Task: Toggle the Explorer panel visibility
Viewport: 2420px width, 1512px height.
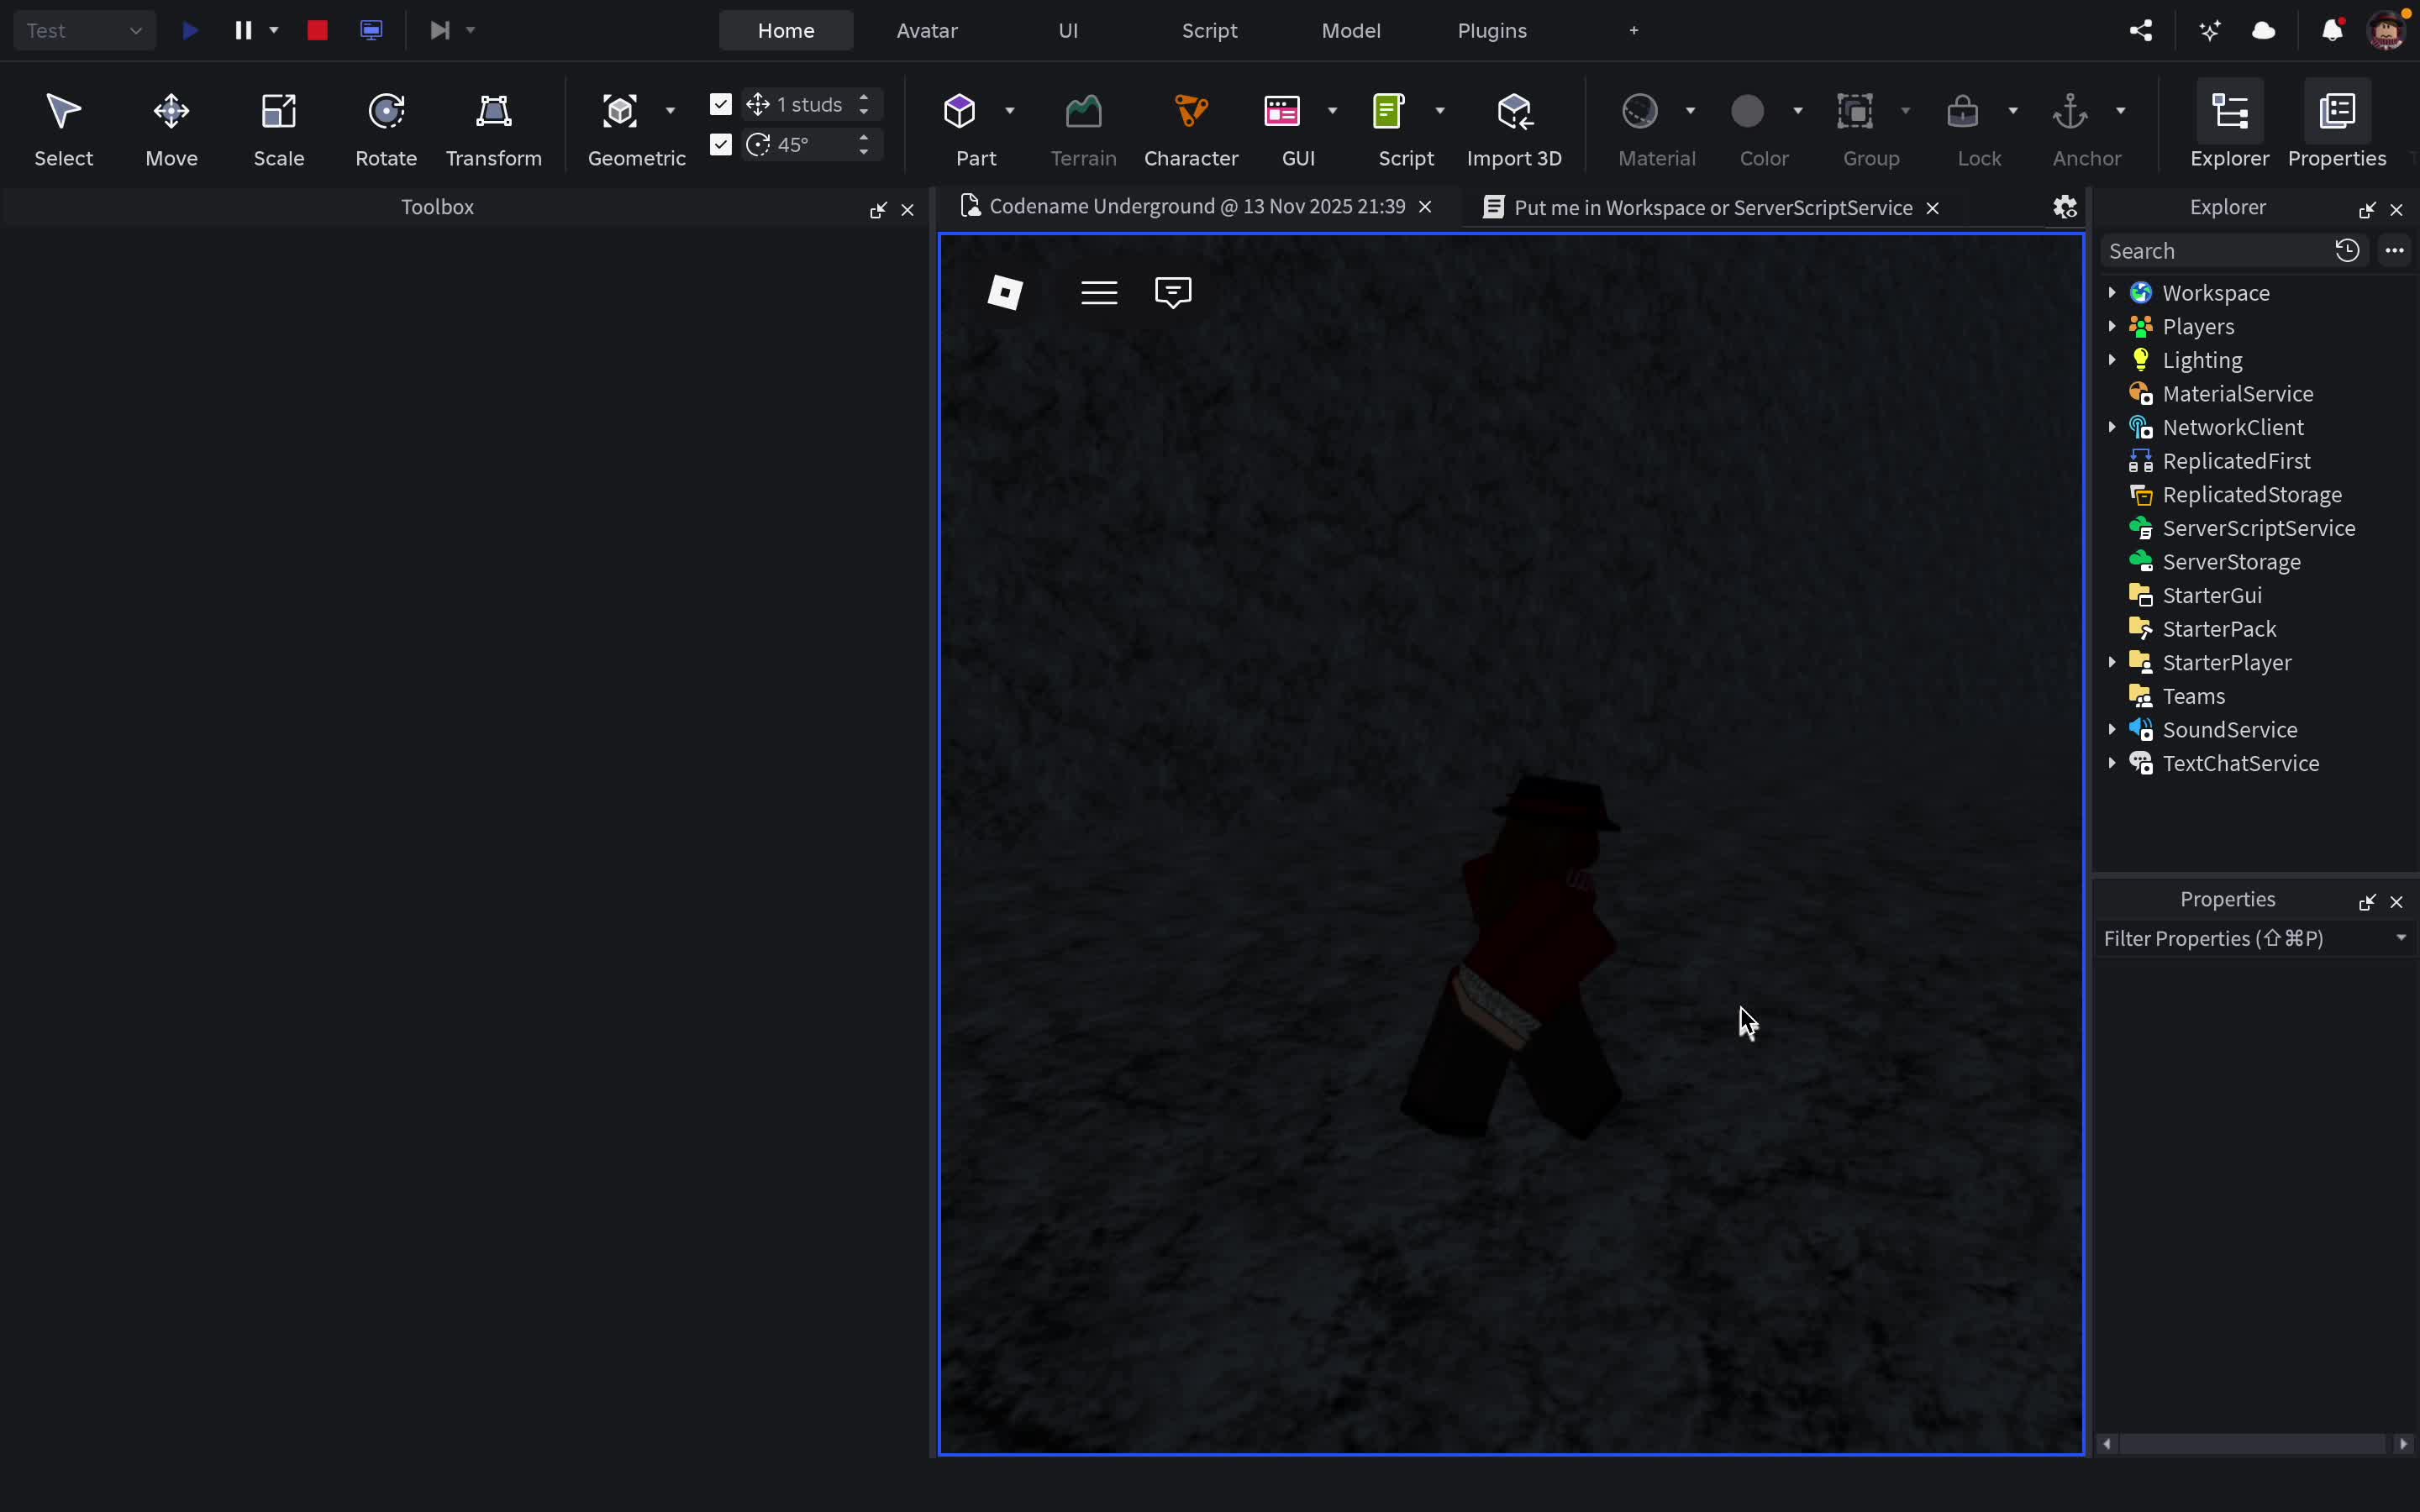Action: click(x=2230, y=125)
